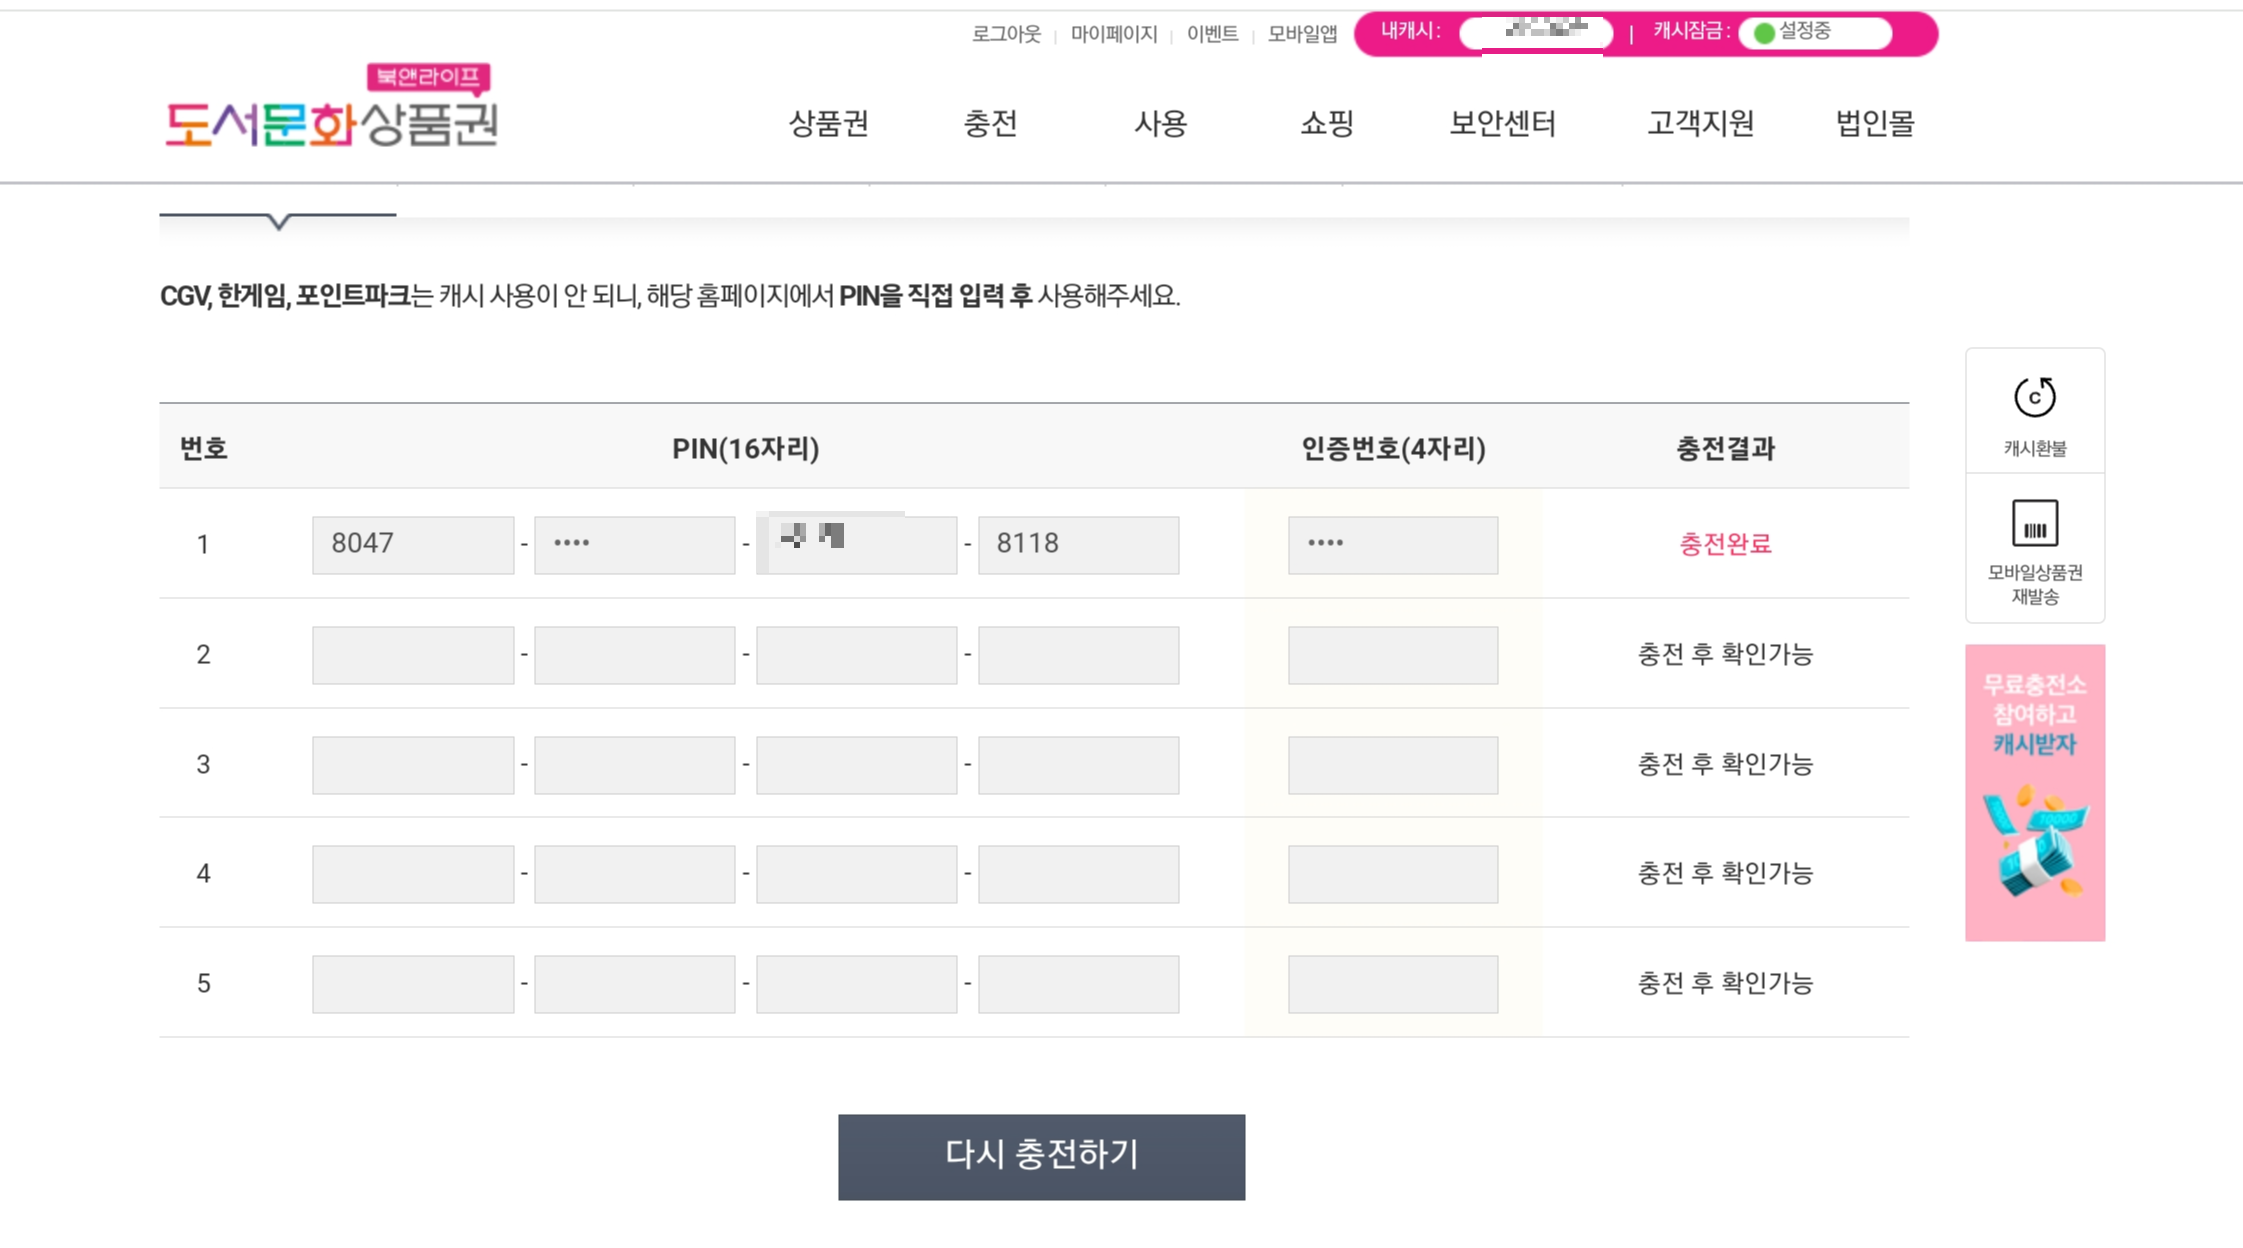This screenshot has width=2243, height=1248.
Task: Click the green 캐시잠금 status indicator
Action: coord(1764,33)
